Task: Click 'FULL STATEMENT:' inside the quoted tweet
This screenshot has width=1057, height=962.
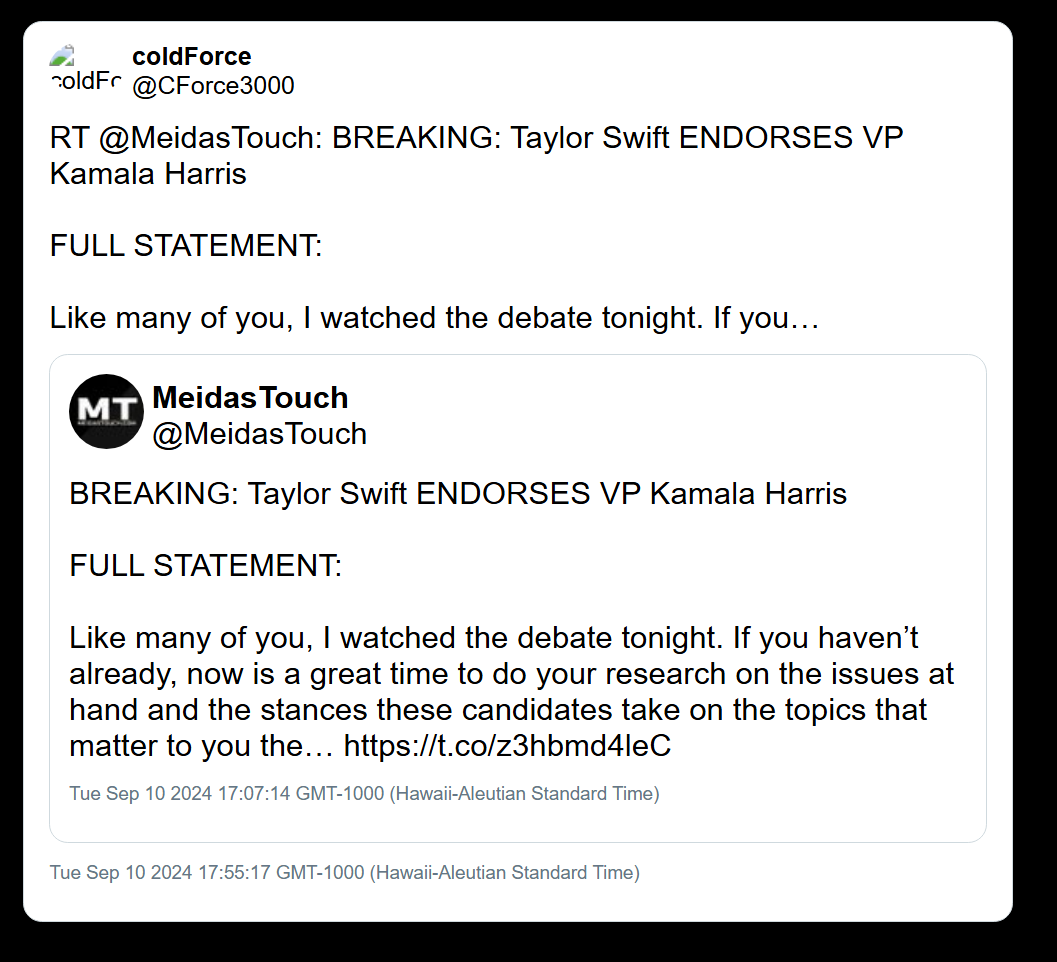Action: click(206, 566)
